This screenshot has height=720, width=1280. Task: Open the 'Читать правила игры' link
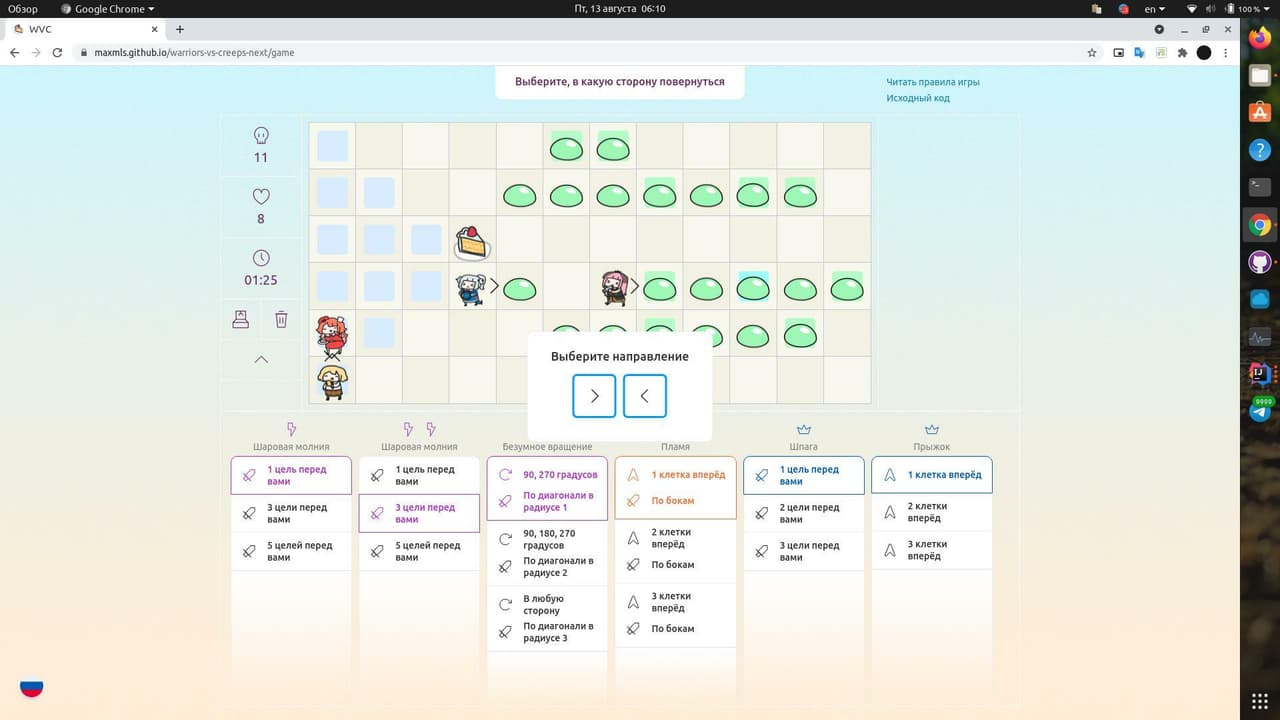933,82
